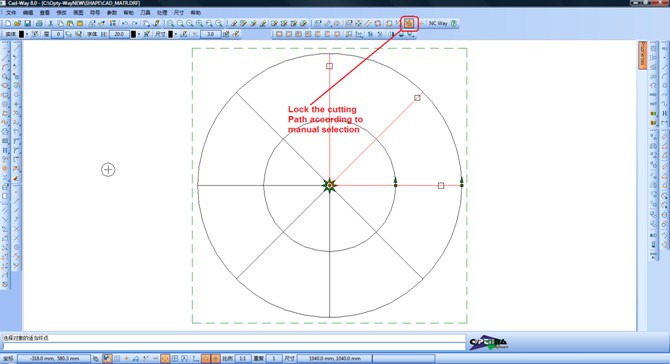
Task: Click the repeat count field showing 1
Action: [x=274, y=358]
